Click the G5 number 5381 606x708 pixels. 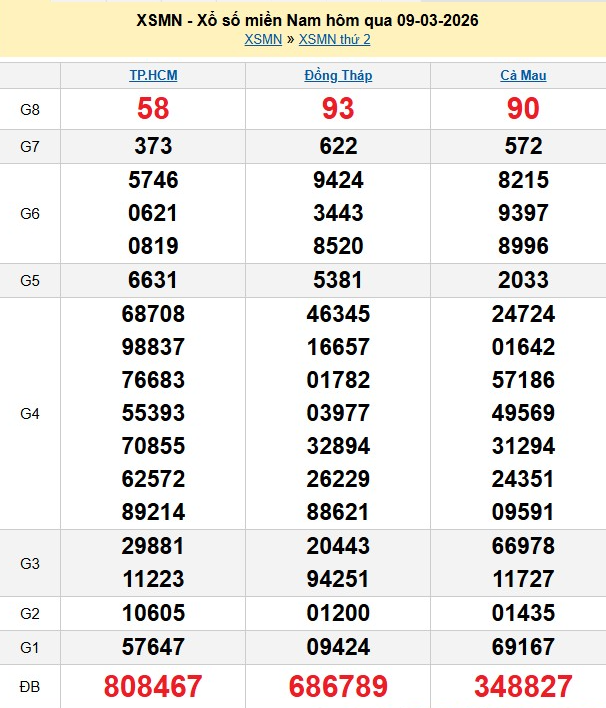[338, 280]
